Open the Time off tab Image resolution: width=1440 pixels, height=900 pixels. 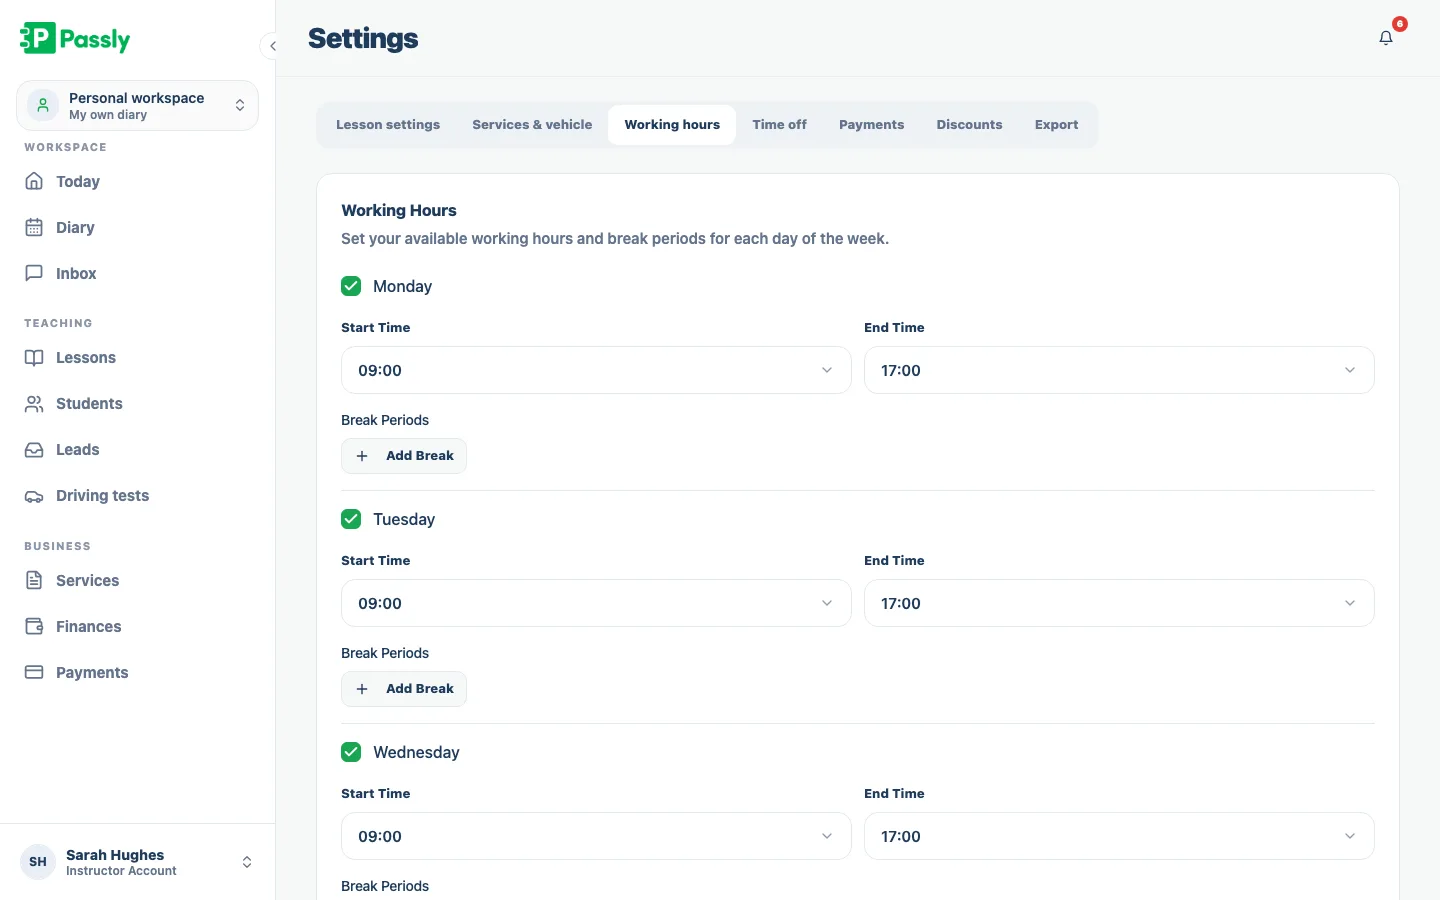tap(779, 125)
